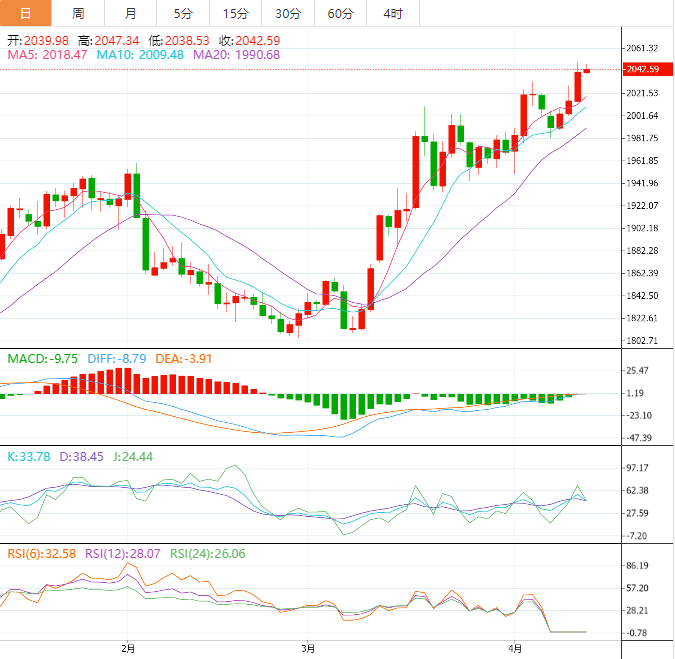Viewport: 675px width, 659px height.
Task: Click the MA5: 2018.47 indicator label
Action: 47,55
